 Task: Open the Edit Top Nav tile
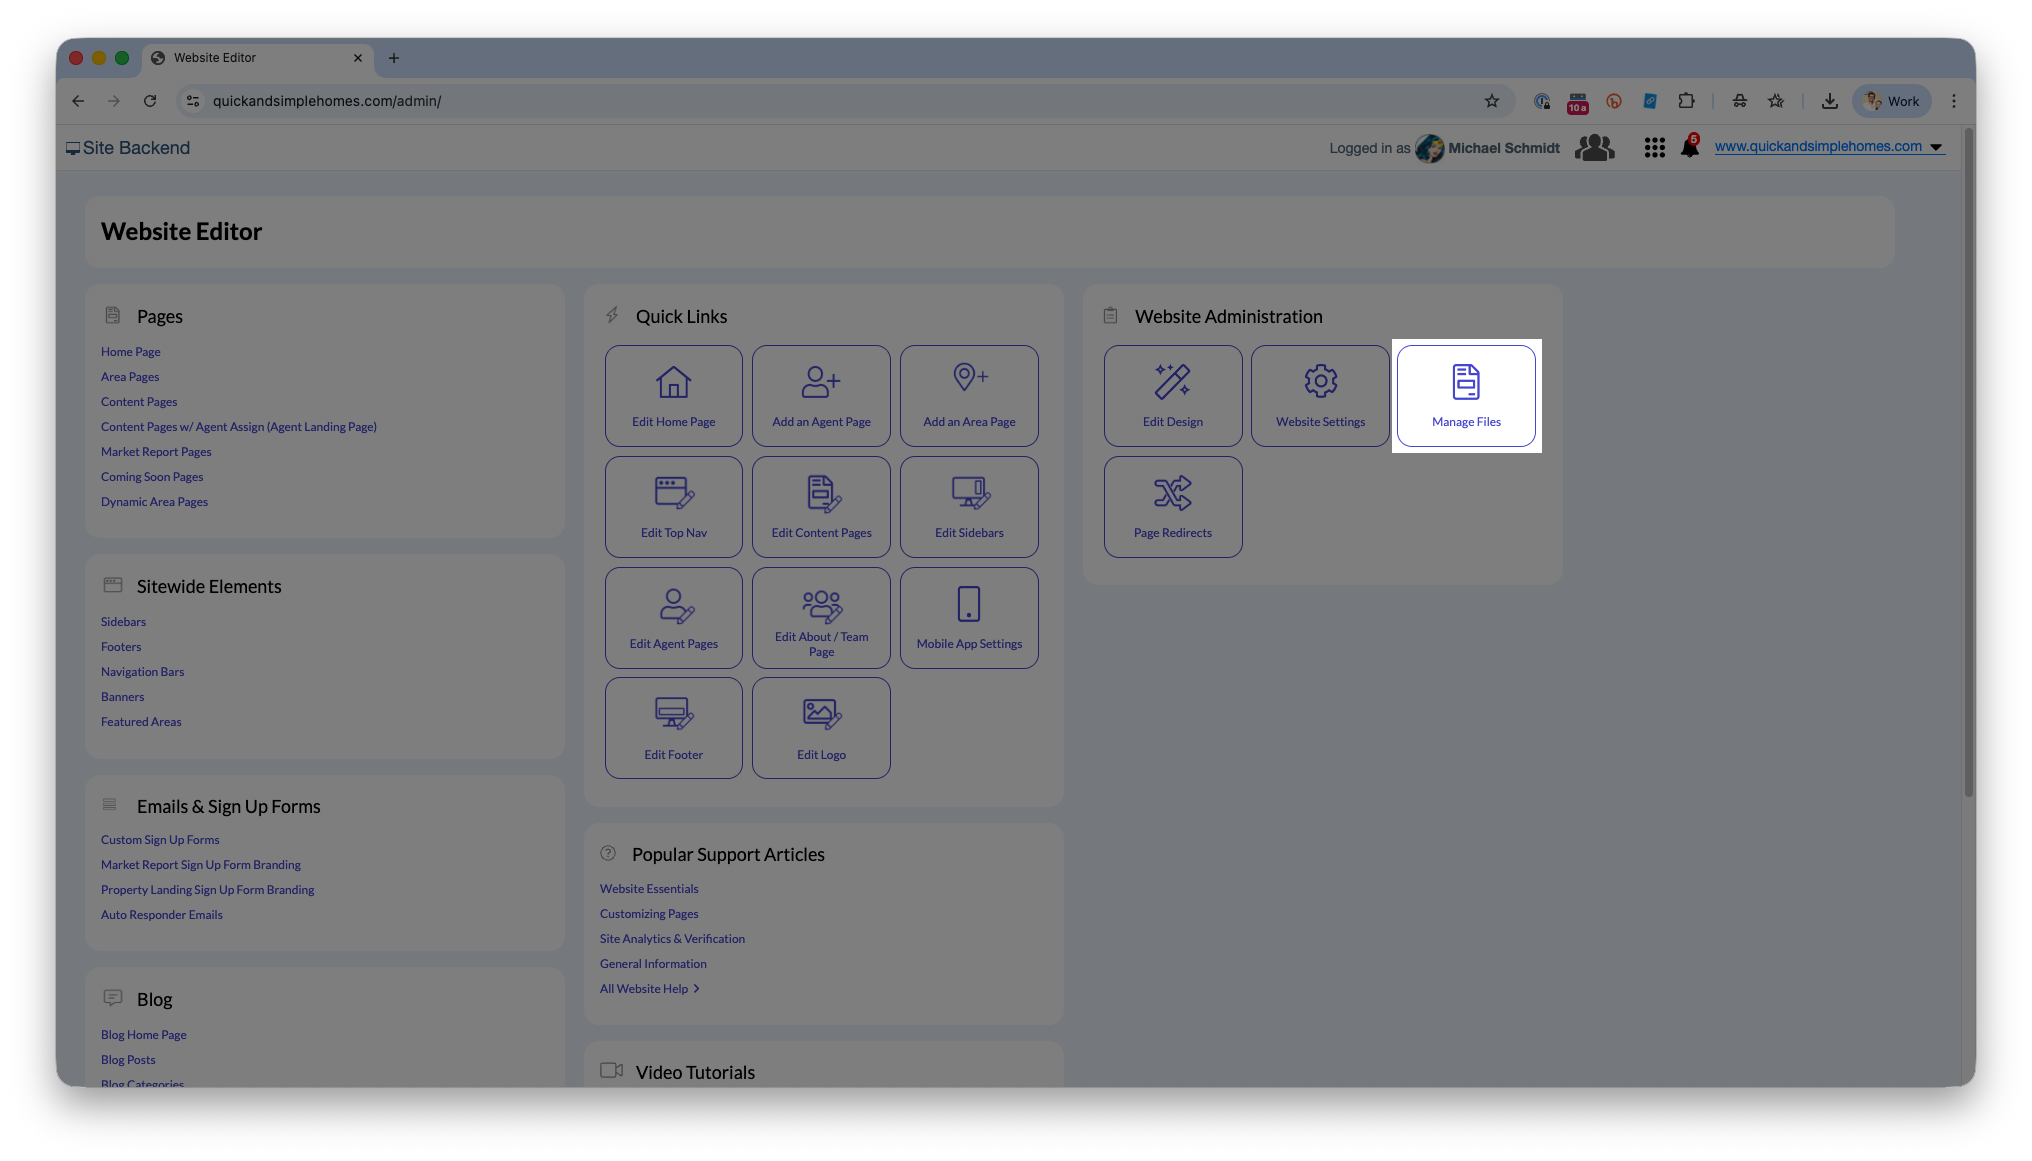(673, 507)
